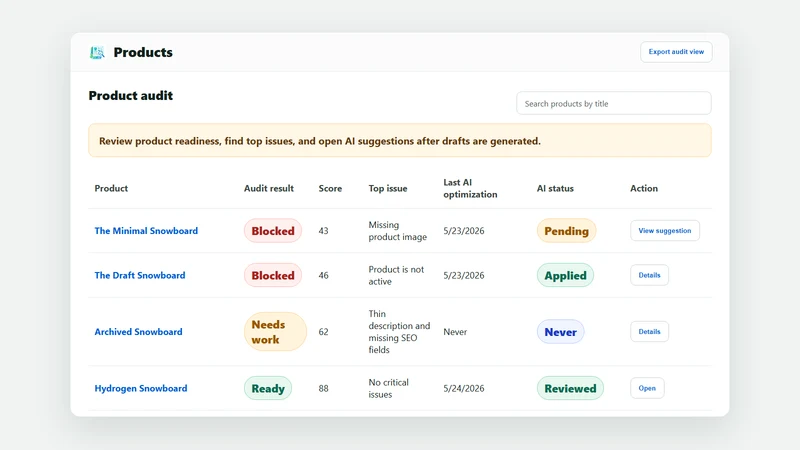Image resolution: width=800 pixels, height=450 pixels.
Task: Focus the Search products by title field
Action: 614,104
